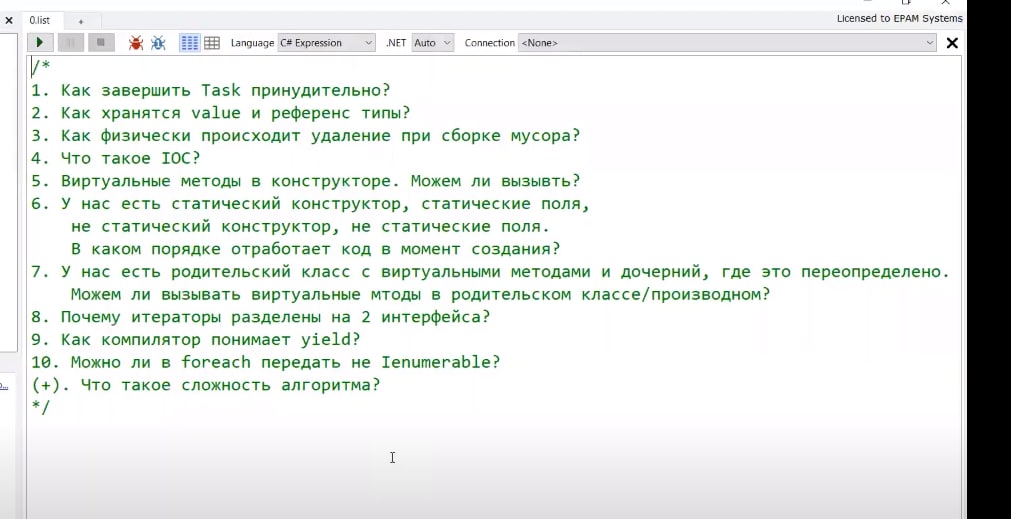Click the Licensed to EPAM Systems text
The height and width of the screenshot is (519, 1011).
(899, 19)
